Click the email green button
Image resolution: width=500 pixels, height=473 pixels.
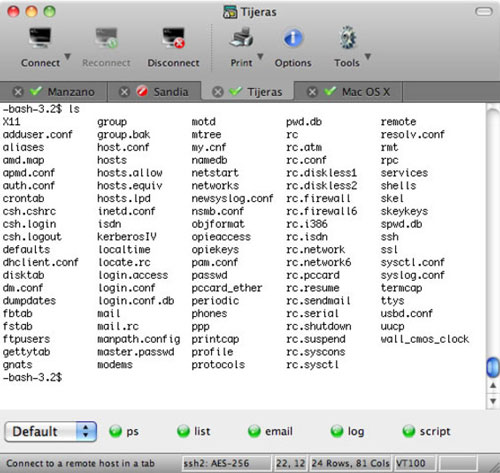pyautogui.click(x=270, y=431)
